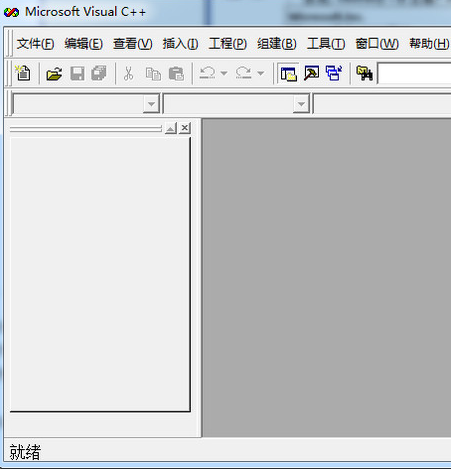Click the Open file folder icon
The height and width of the screenshot is (472, 451).
point(54,73)
